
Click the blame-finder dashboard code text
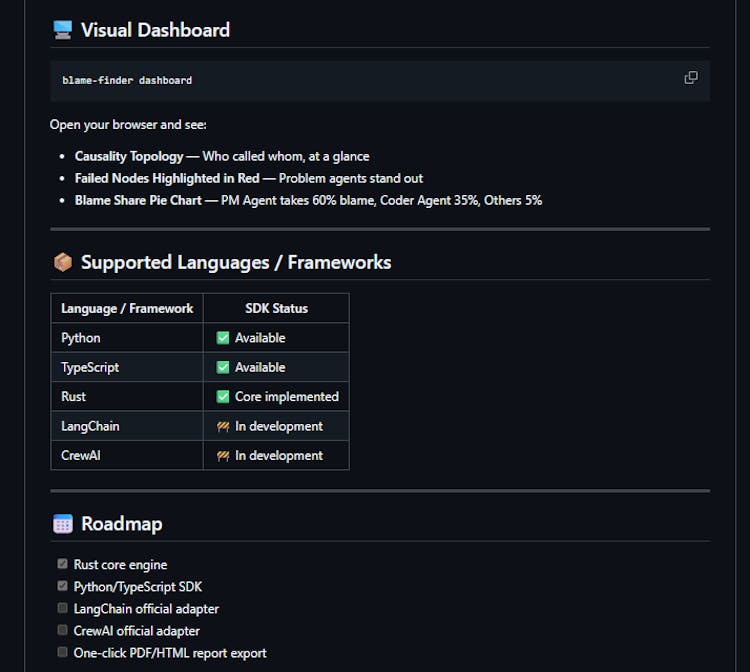pos(127,80)
